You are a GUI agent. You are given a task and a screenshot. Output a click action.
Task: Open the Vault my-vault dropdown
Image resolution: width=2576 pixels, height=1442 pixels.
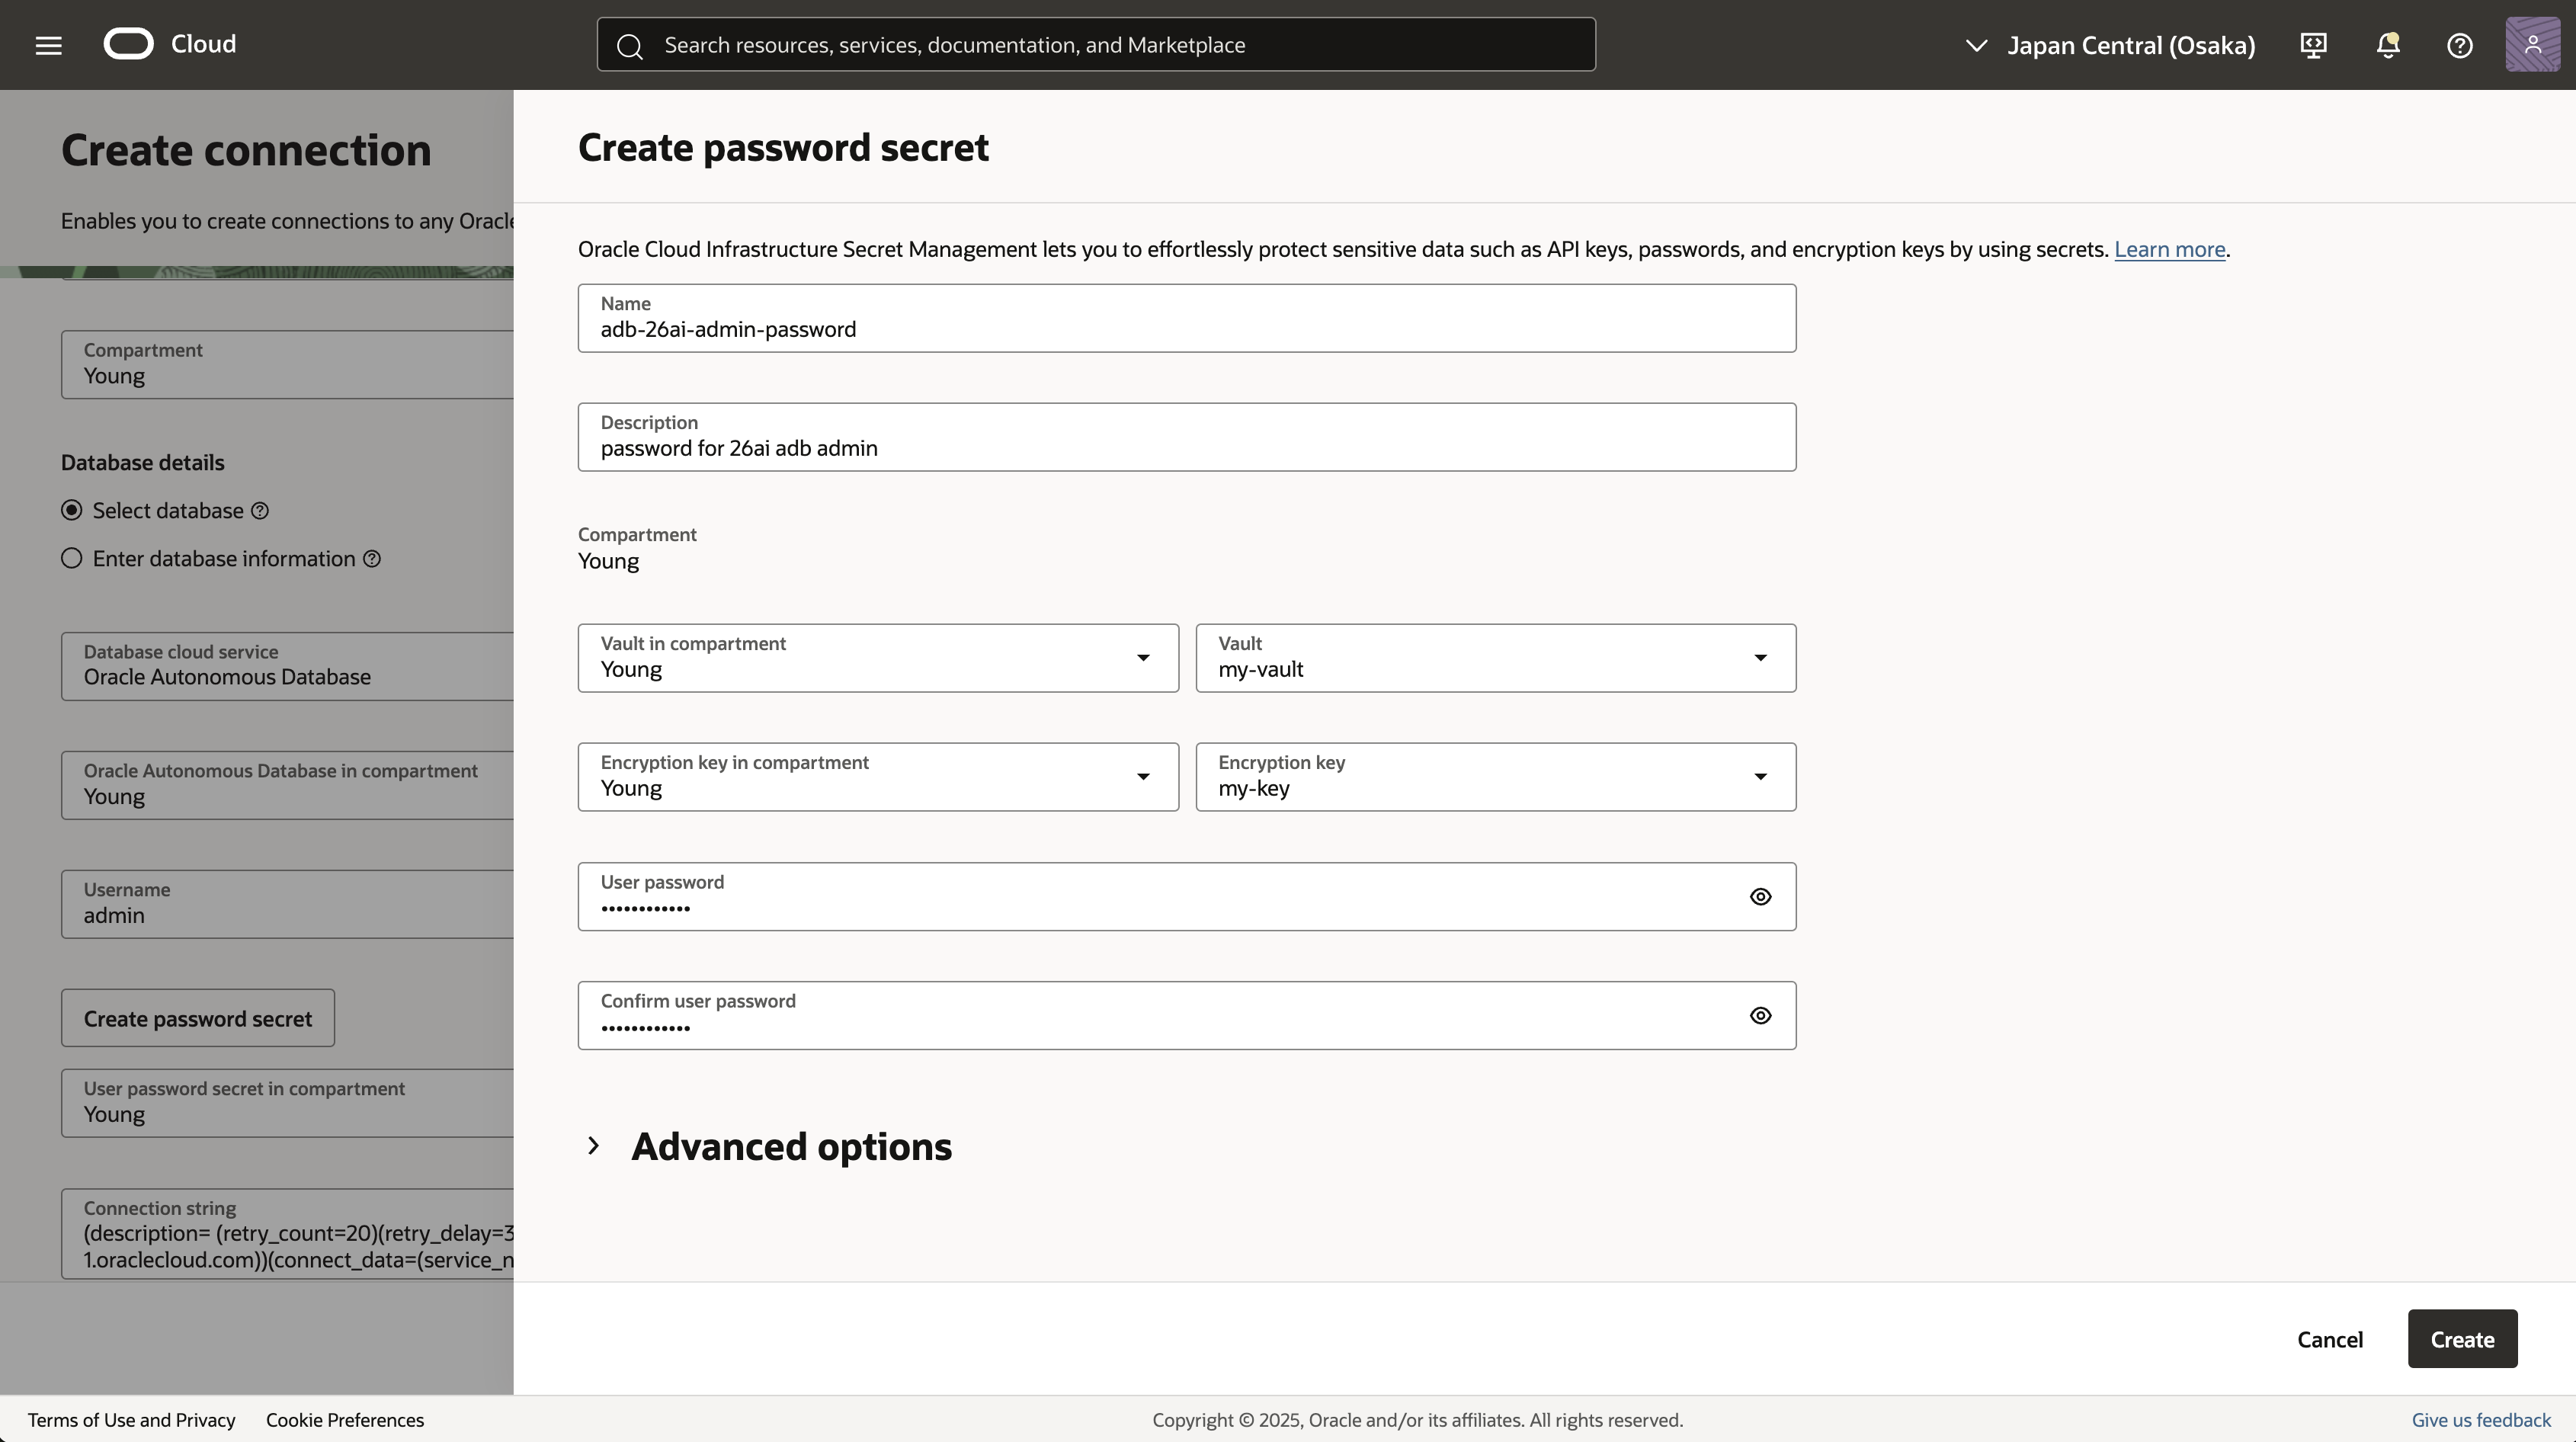coord(1495,658)
